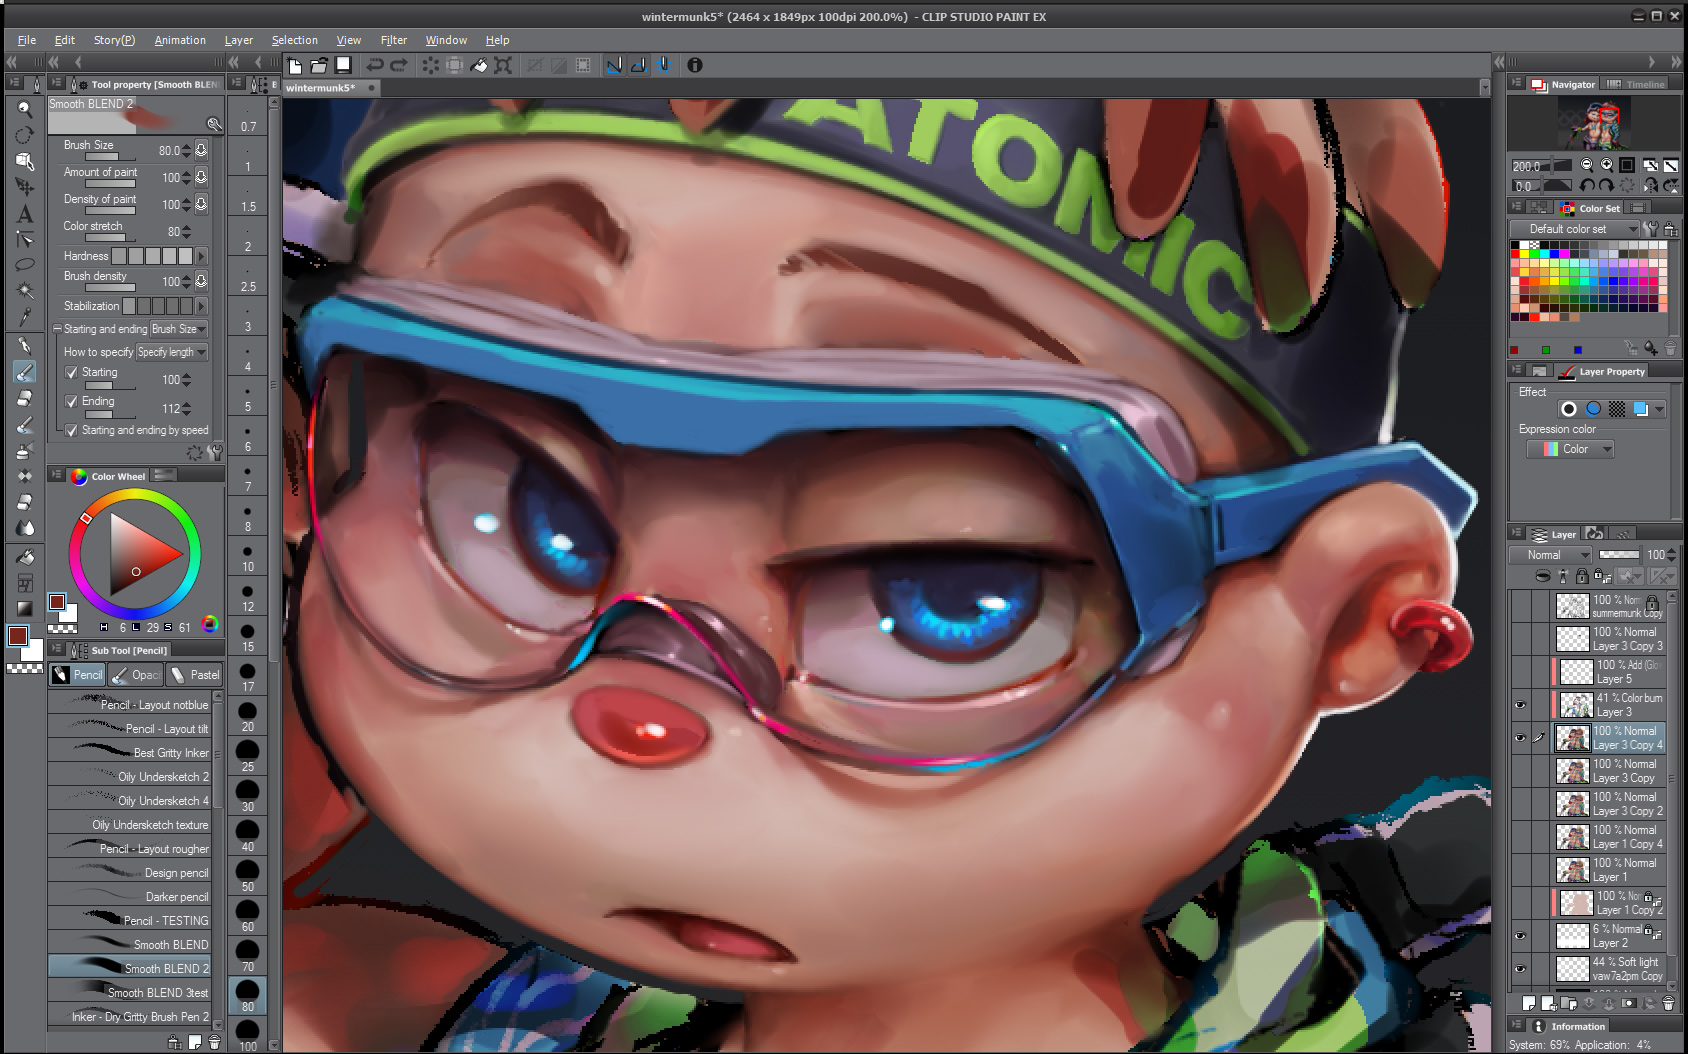Viewport: 1688px width, 1054px height.
Task: Select the Oily Undersketch 2 brush
Action: 129,777
